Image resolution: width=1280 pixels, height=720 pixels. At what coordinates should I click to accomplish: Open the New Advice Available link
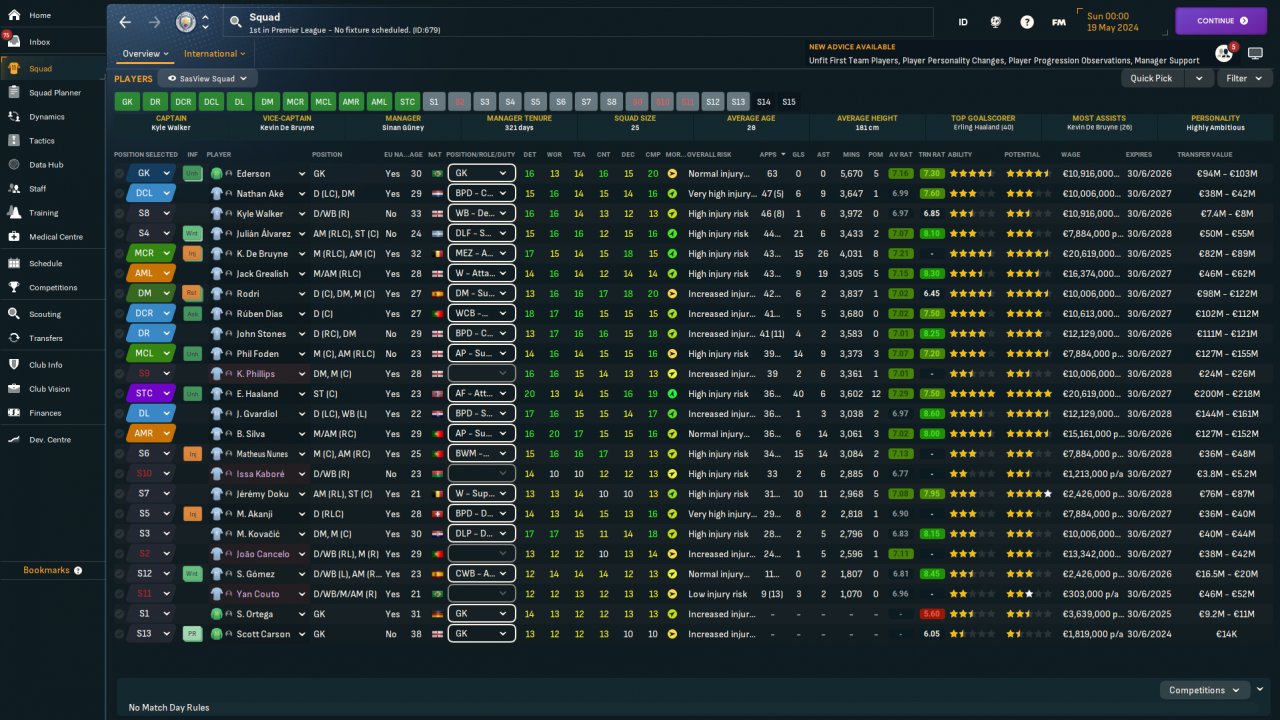pyautogui.click(x=852, y=47)
